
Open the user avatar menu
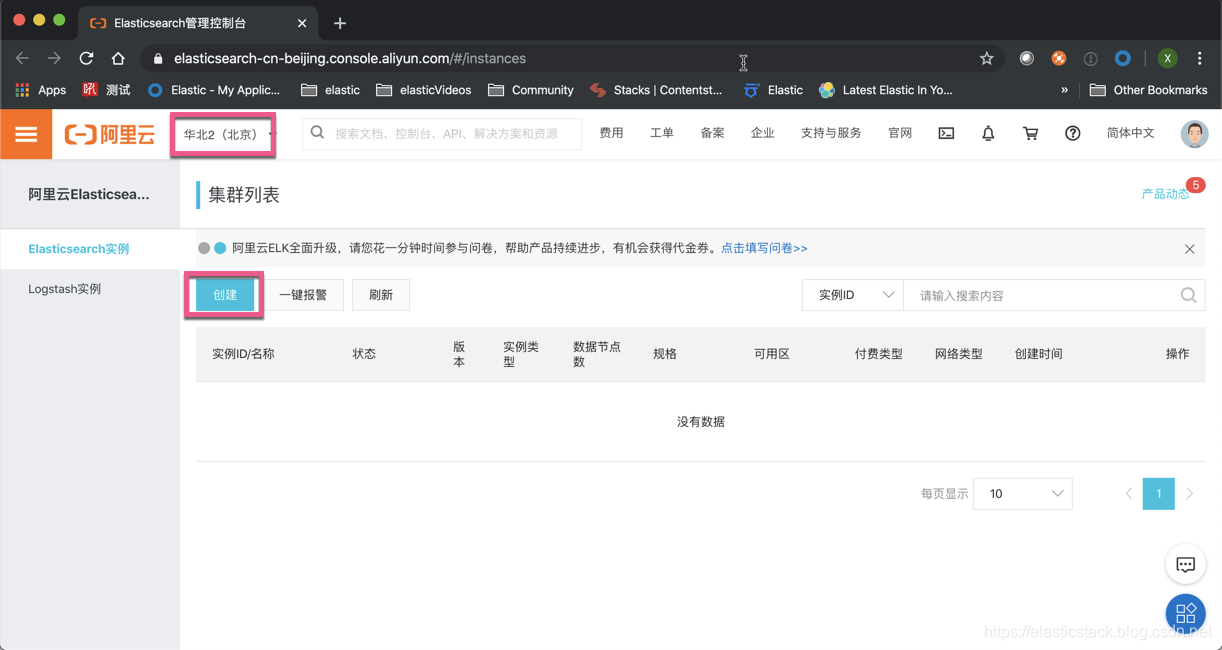tap(1194, 134)
